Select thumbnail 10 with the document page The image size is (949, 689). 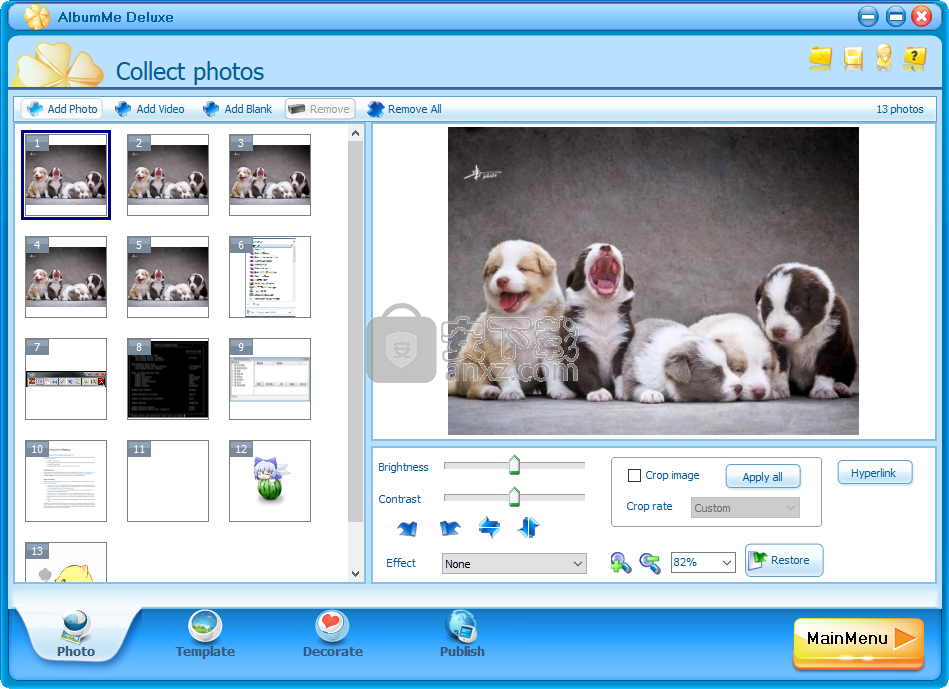(x=66, y=481)
